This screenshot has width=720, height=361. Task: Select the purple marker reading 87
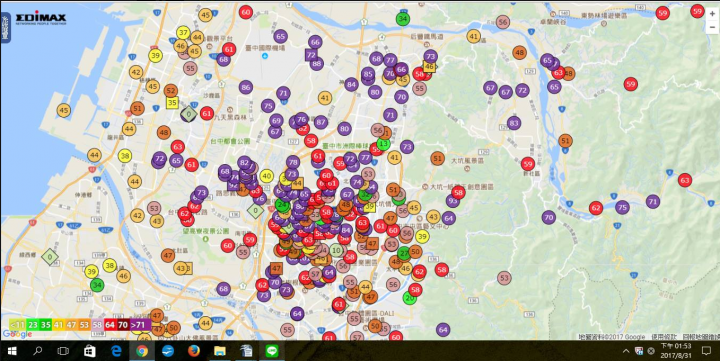pyautogui.click(x=321, y=122)
